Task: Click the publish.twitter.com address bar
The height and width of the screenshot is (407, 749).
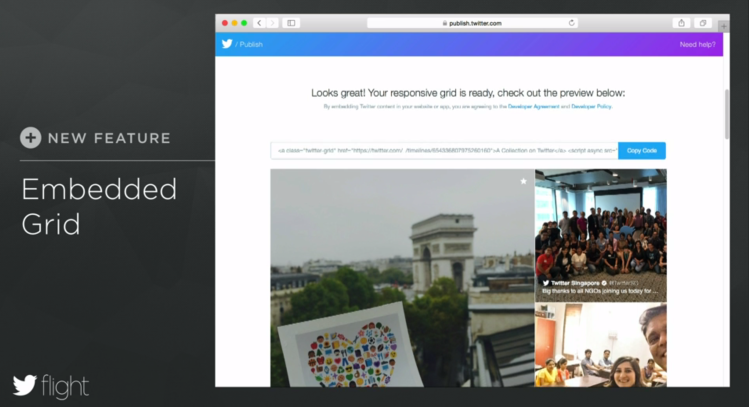Action: [x=472, y=23]
